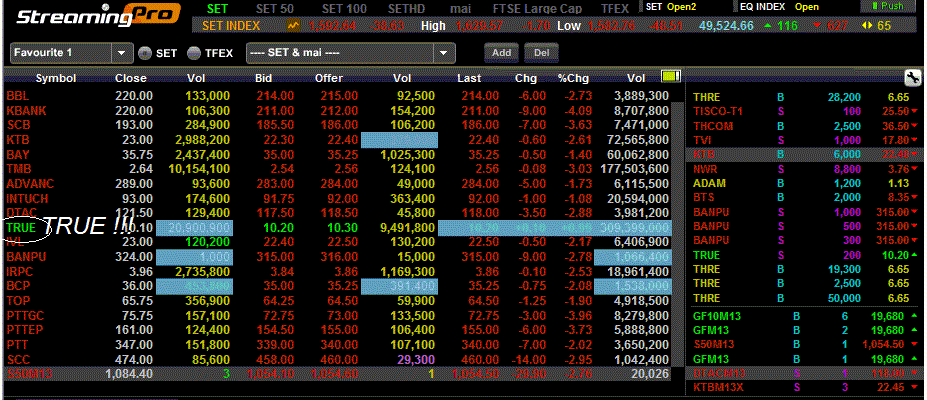927x400 pixels.
Task: Select the BCP symbol
Action: point(18,286)
